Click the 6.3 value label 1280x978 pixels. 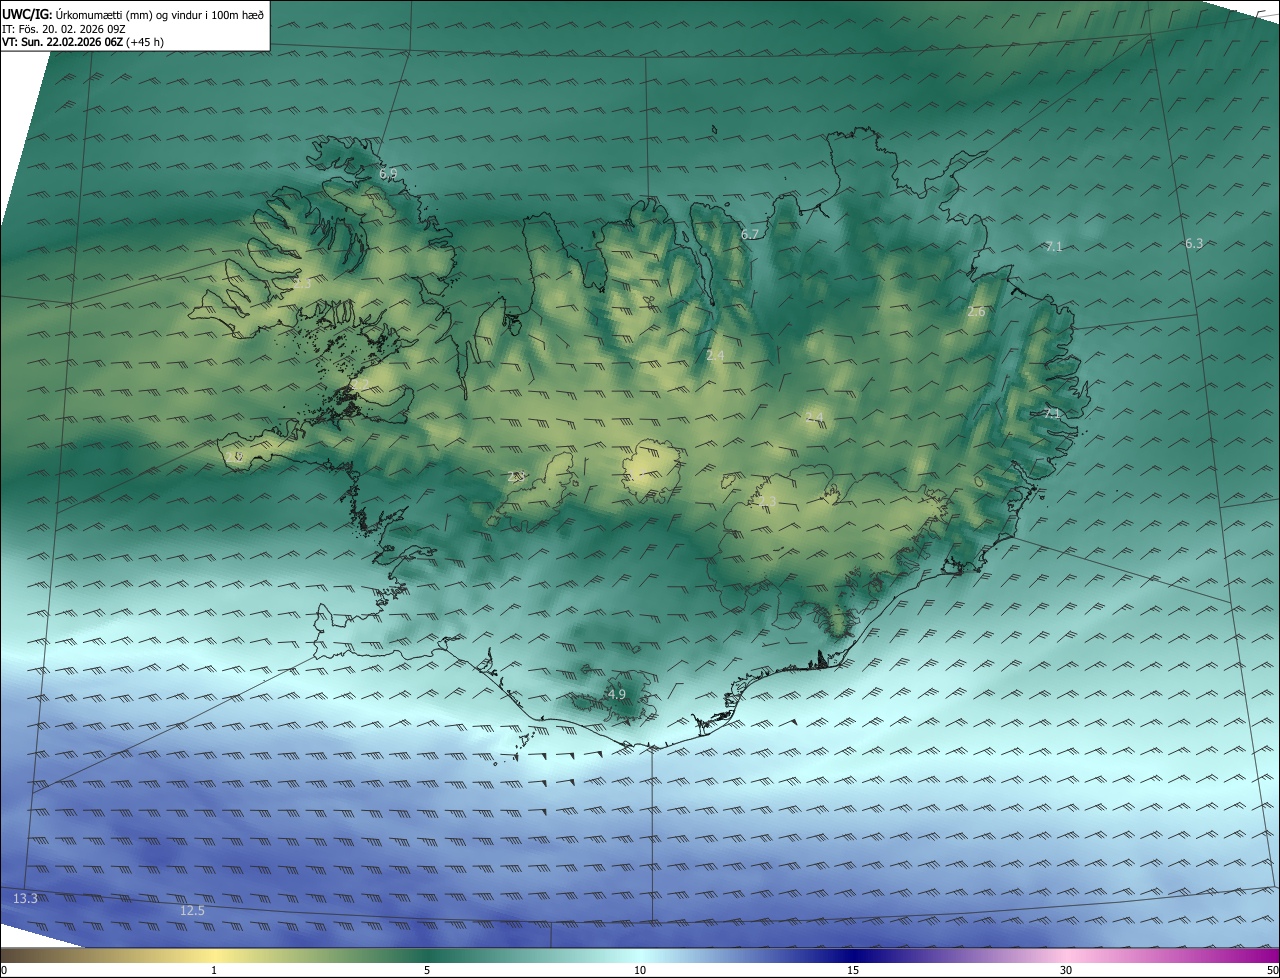pyautogui.click(x=1194, y=244)
